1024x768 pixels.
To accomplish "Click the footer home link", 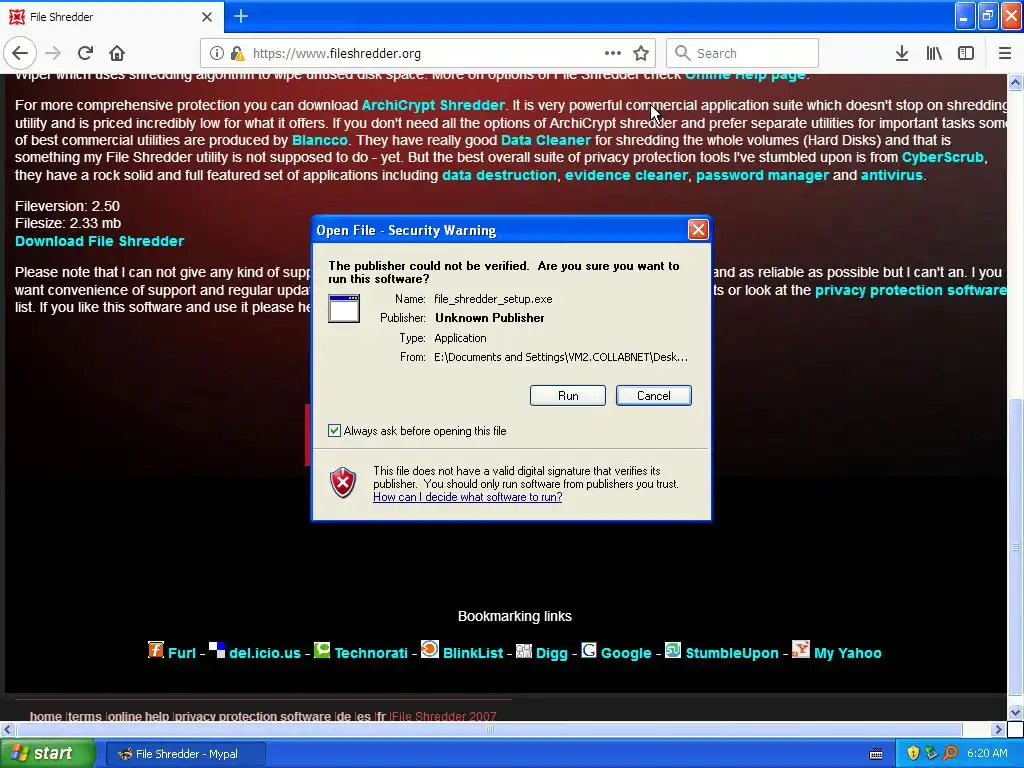I will click(46, 716).
